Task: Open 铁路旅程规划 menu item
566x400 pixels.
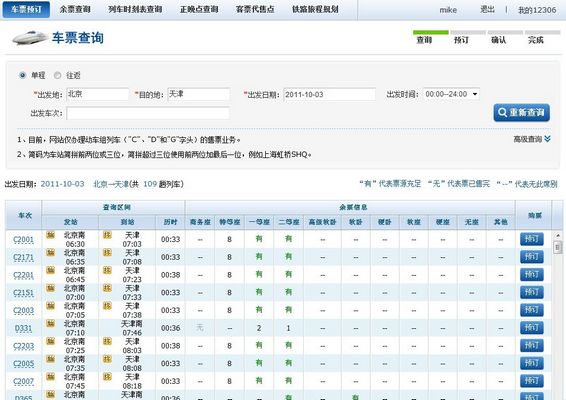Action: pyautogui.click(x=315, y=9)
